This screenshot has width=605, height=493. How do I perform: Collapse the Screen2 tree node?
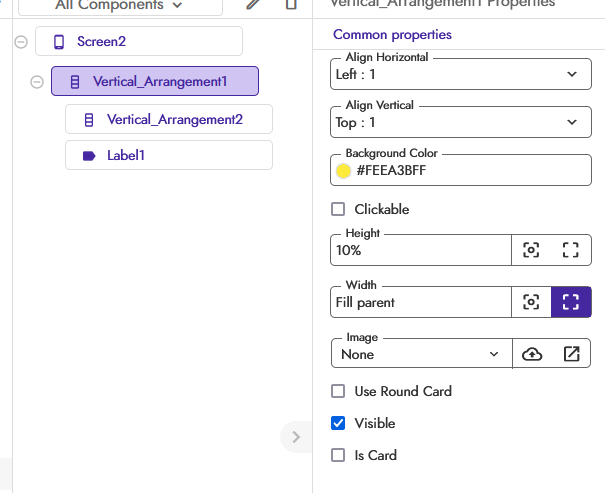[x=21, y=42]
